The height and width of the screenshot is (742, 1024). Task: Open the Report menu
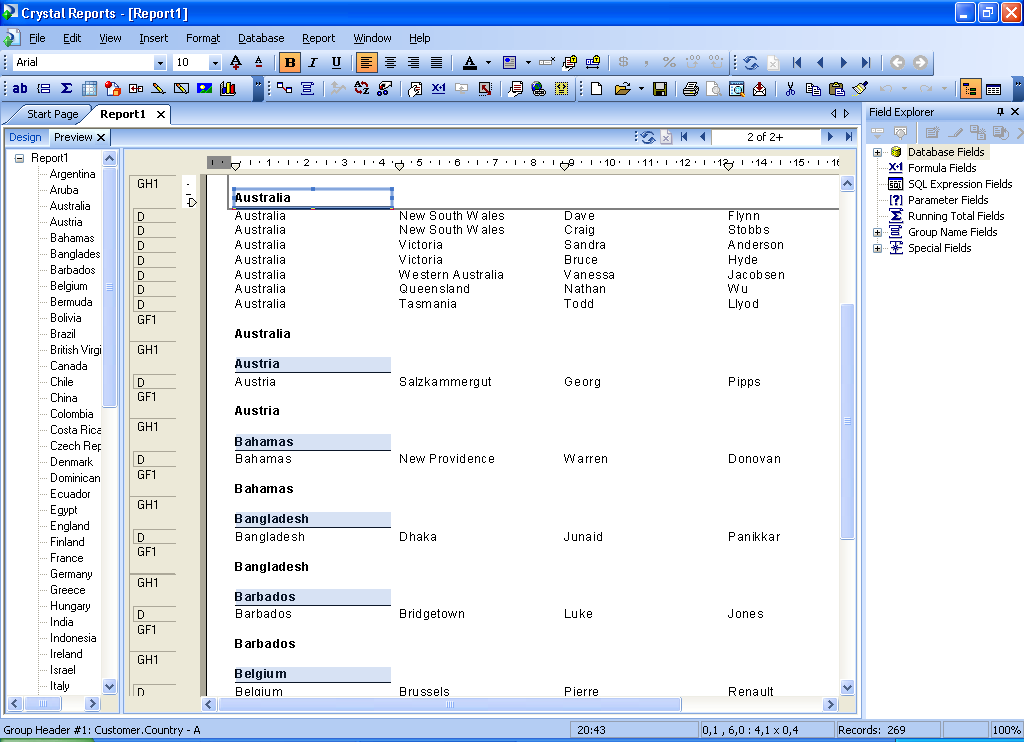[319, 38]
